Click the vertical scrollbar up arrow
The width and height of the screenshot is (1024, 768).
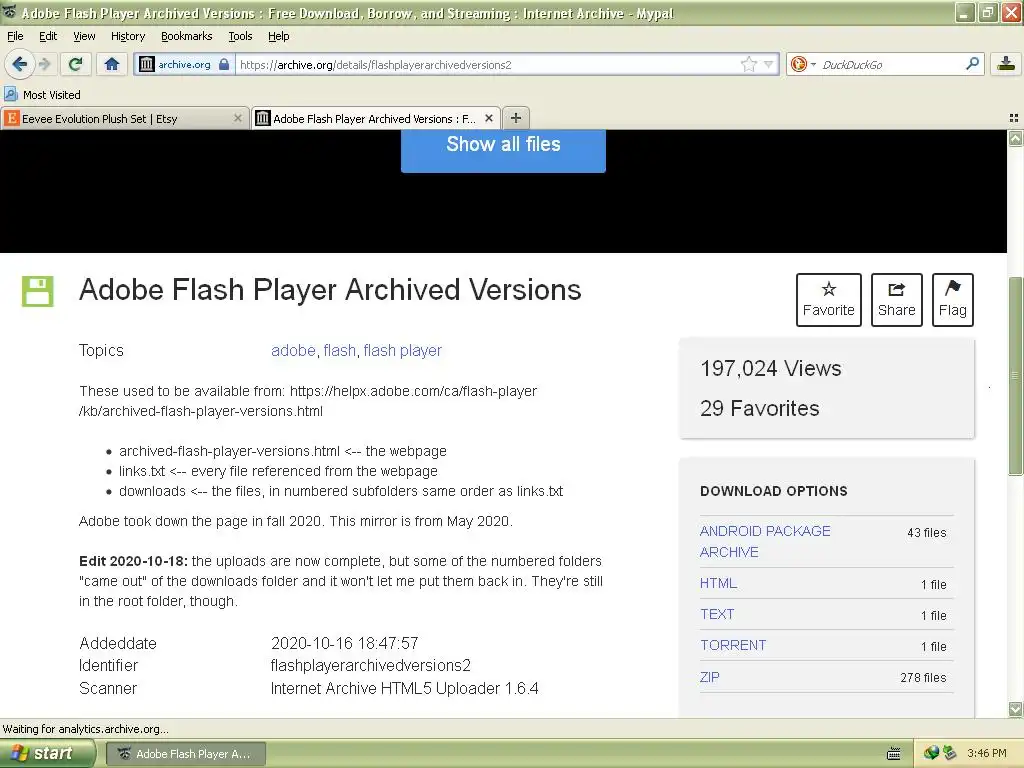tap(1015, 138)
